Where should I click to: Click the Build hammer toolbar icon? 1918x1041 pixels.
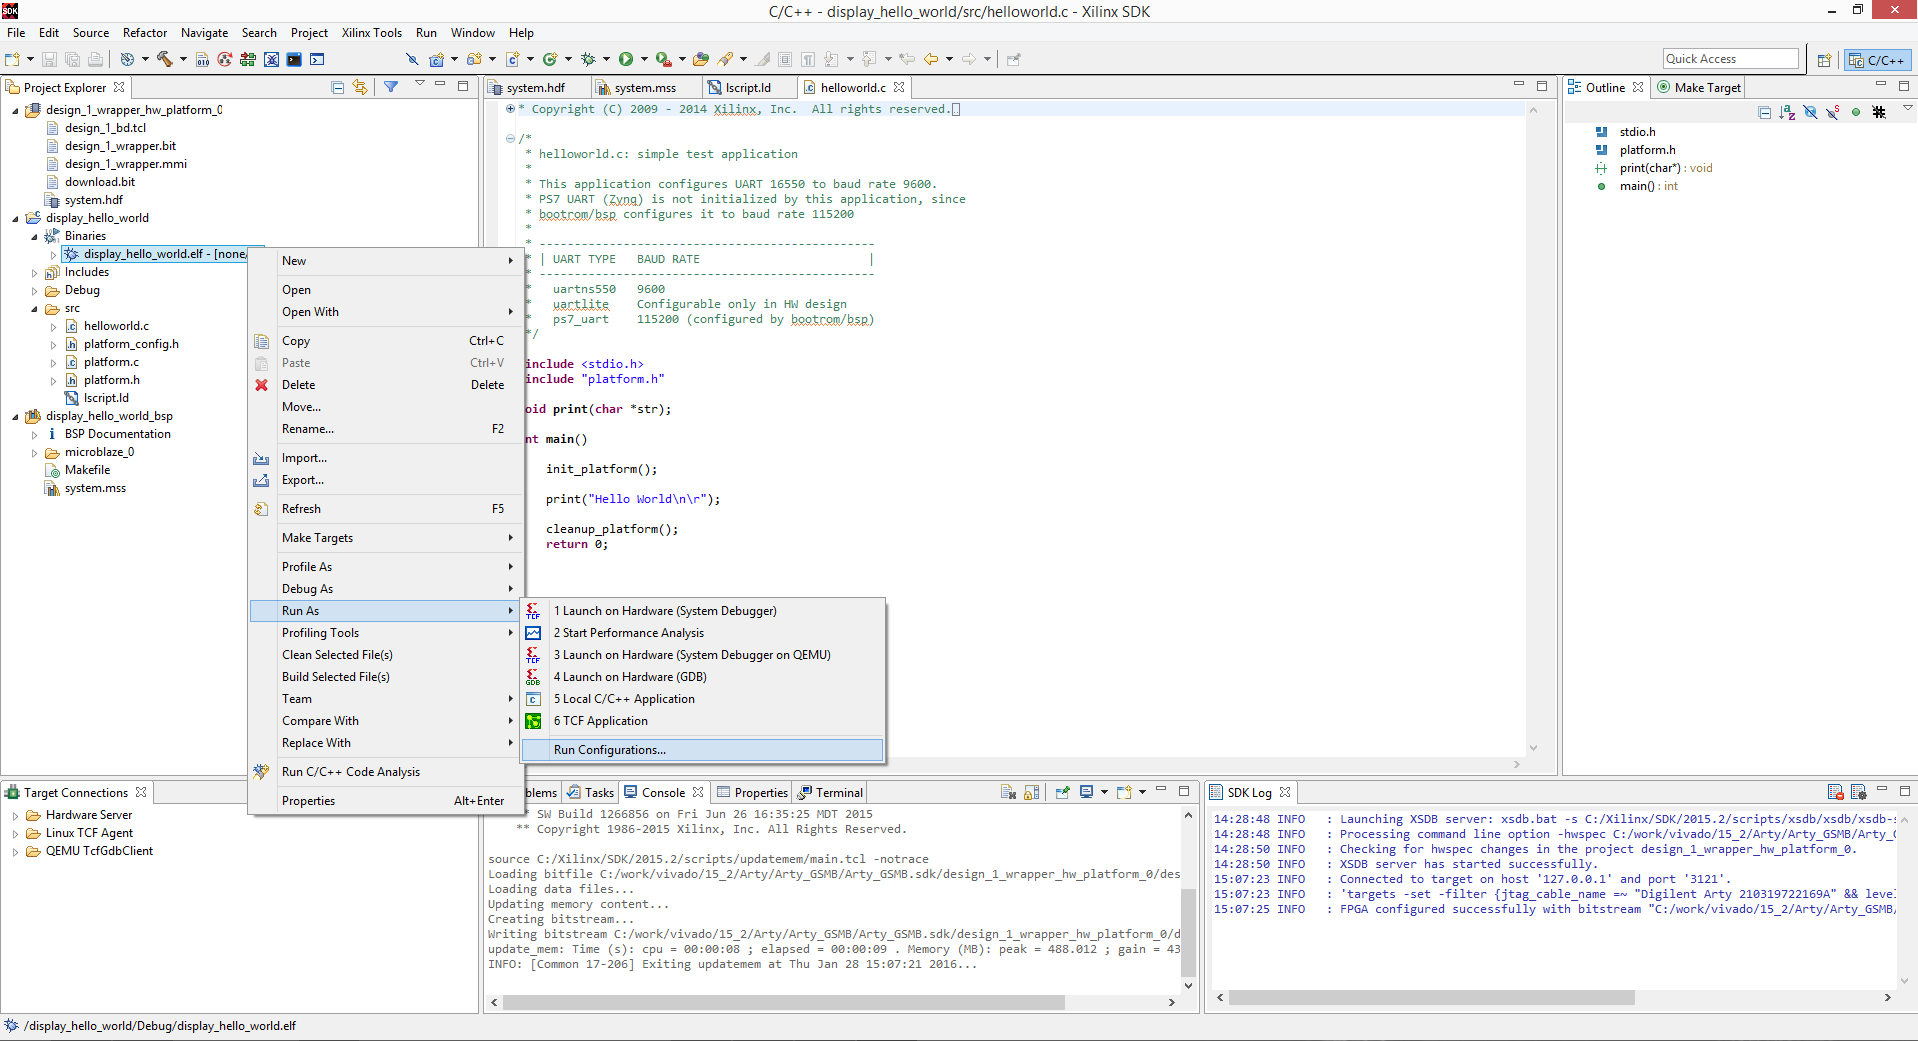(x=165, y=60)
